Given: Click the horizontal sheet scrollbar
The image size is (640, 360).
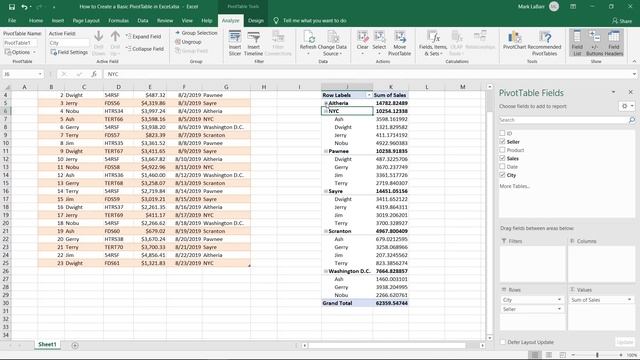Looking at the screenshot, I should click(387, 345).
